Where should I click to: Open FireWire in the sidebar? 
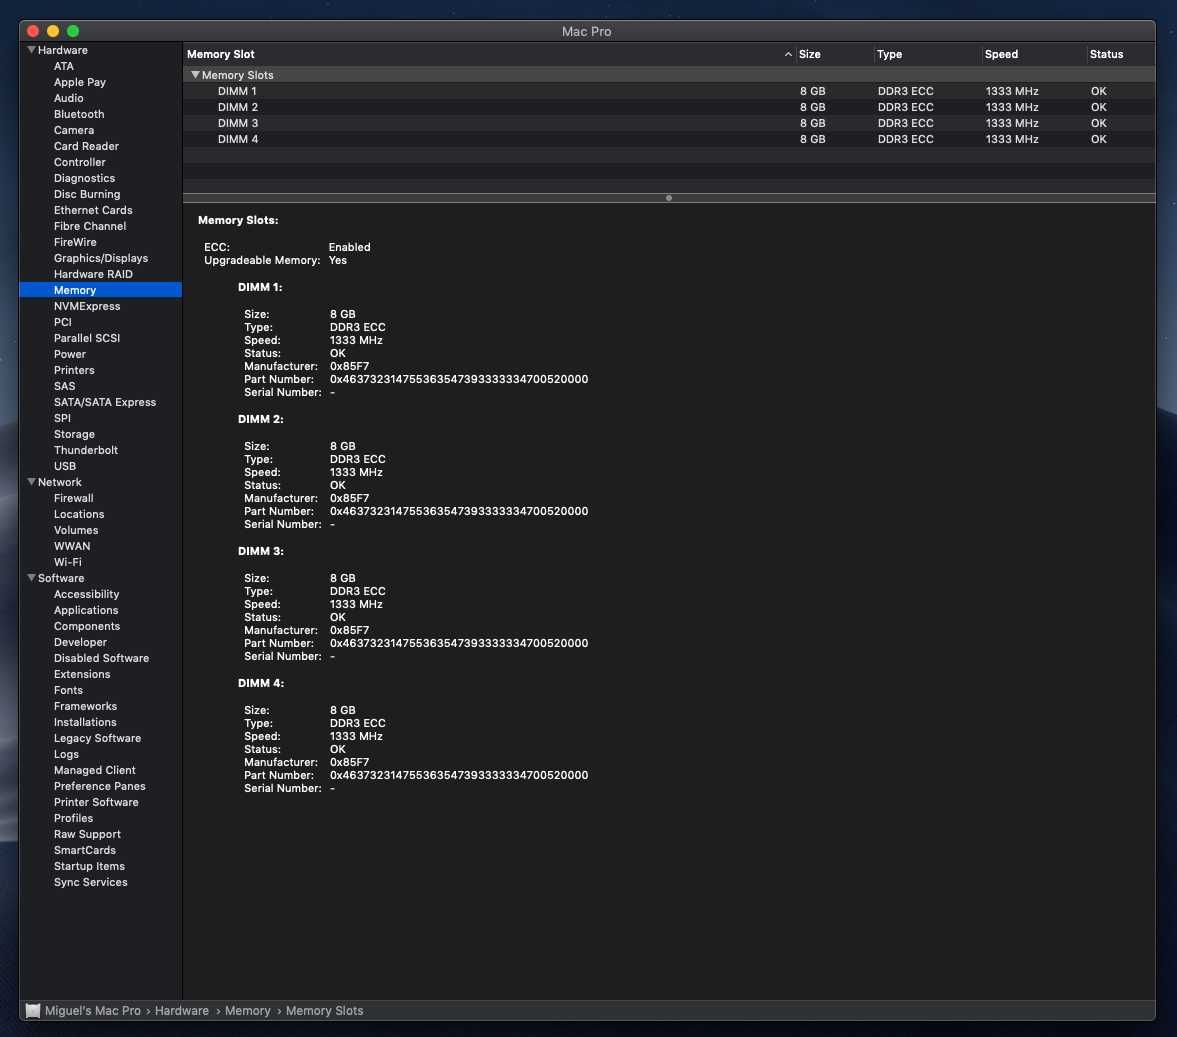(x=75, y=242)
